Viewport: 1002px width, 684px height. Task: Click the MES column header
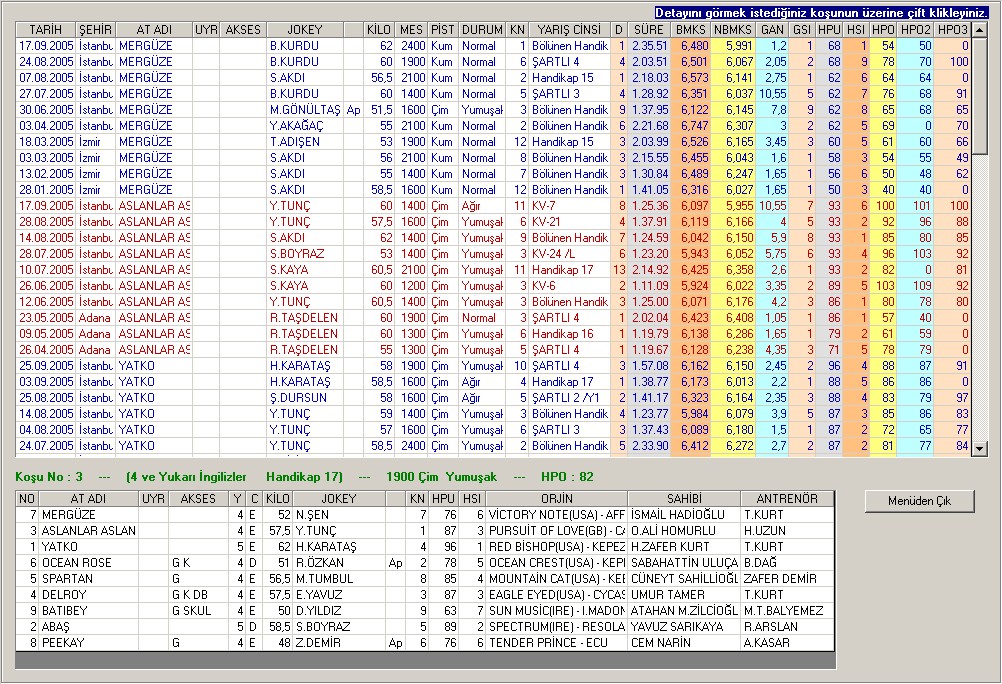(411, 30)
